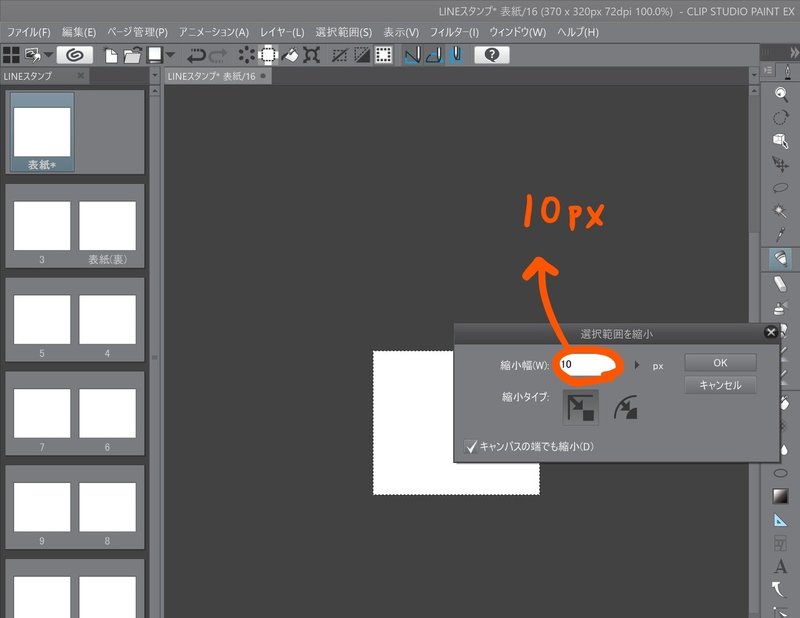Select the highlighted Pen tool

pyautogui.click(x=780, y=259)
